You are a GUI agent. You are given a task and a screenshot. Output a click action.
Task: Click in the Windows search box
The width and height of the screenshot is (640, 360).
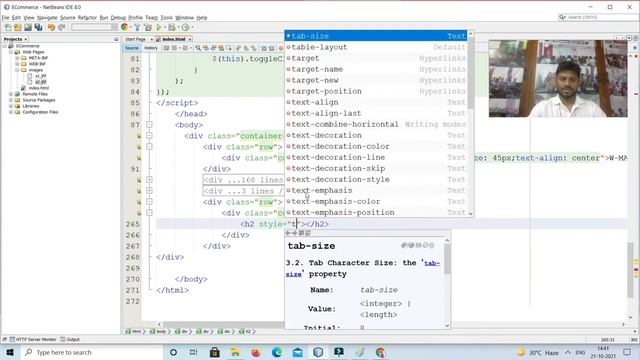91,352
